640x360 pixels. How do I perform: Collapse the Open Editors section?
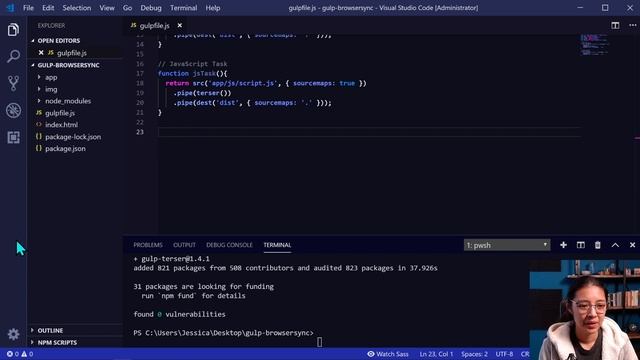pyautogui.click(x=33, y=41)
